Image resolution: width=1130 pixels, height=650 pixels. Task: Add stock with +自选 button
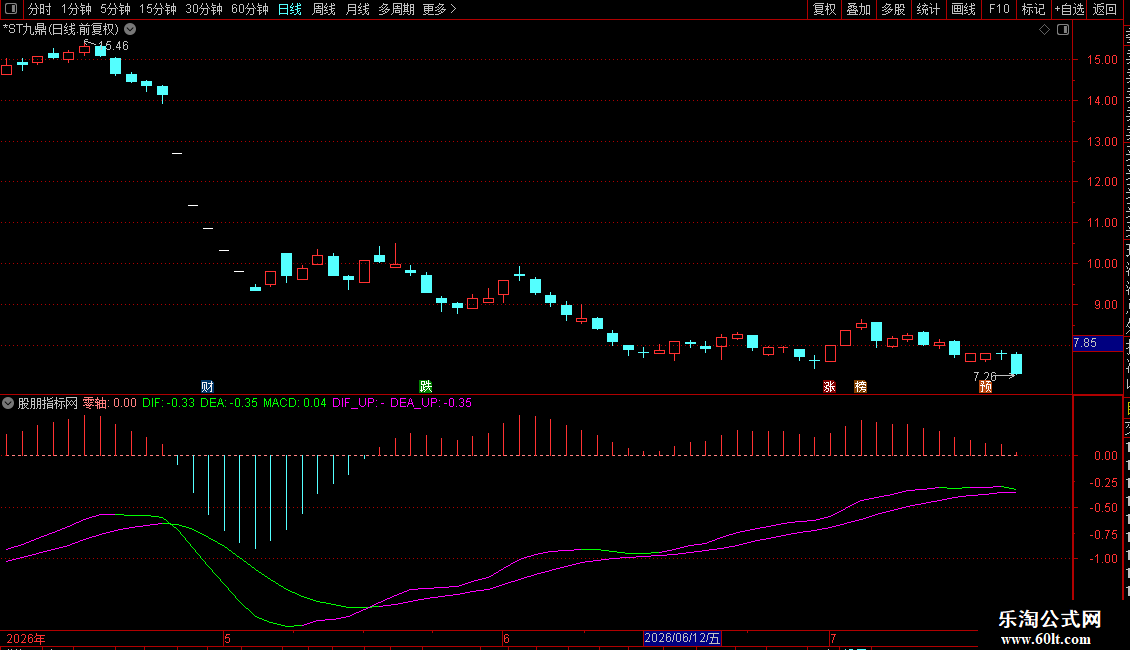tap(1069, 9)
